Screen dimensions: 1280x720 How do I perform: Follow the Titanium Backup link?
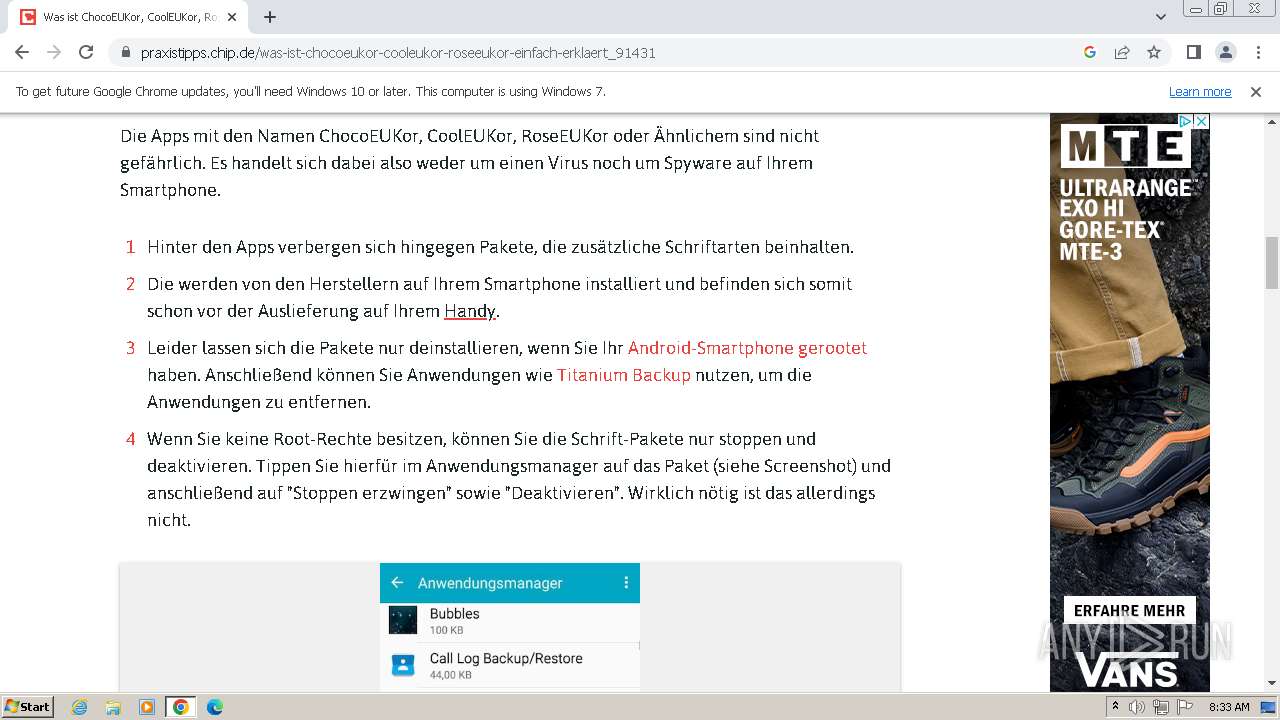[624, 375]
